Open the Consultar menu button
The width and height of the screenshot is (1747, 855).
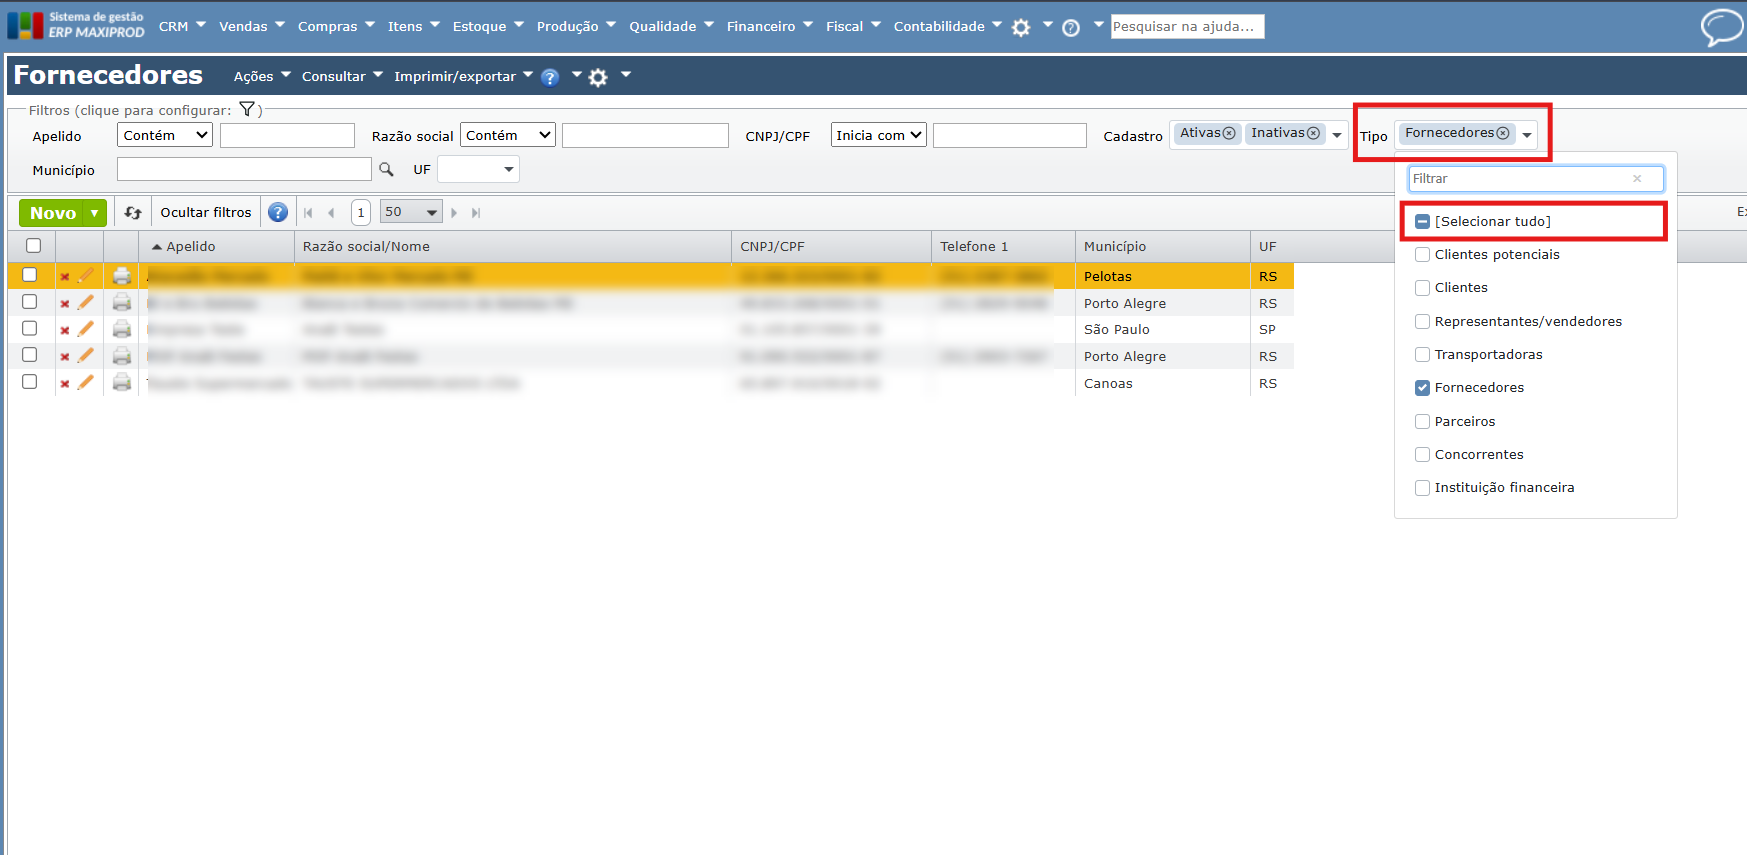click(342, 76)
